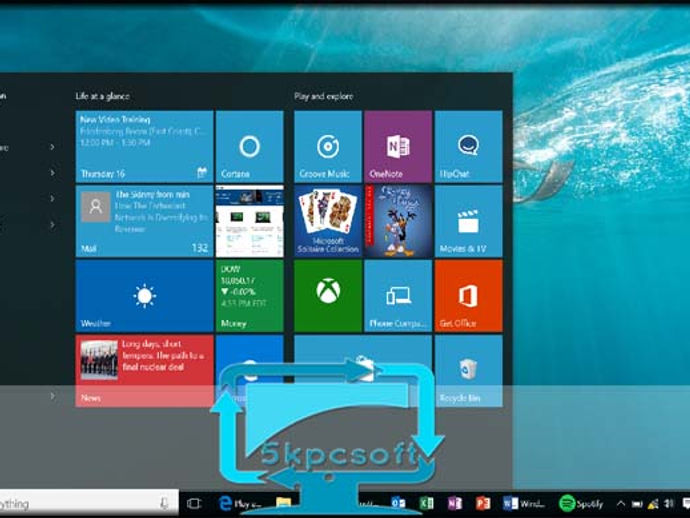Click the "New Video Training" event title

tap(115, 119)
